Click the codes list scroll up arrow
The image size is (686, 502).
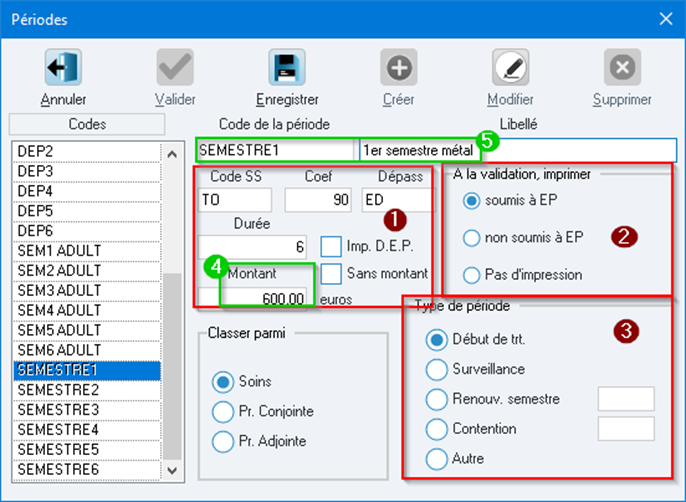[x=172, y=154]
